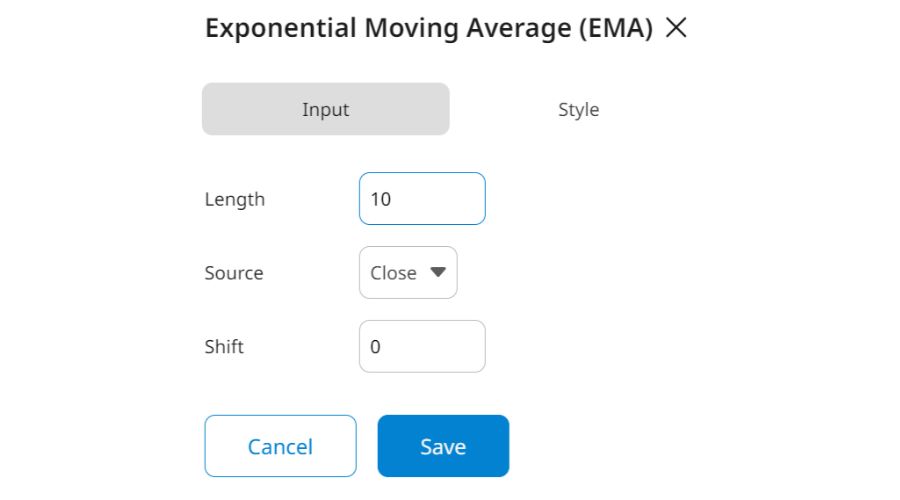Click the Source label
The width and height of the screenshot is (900, 500).
pos(234,273)
